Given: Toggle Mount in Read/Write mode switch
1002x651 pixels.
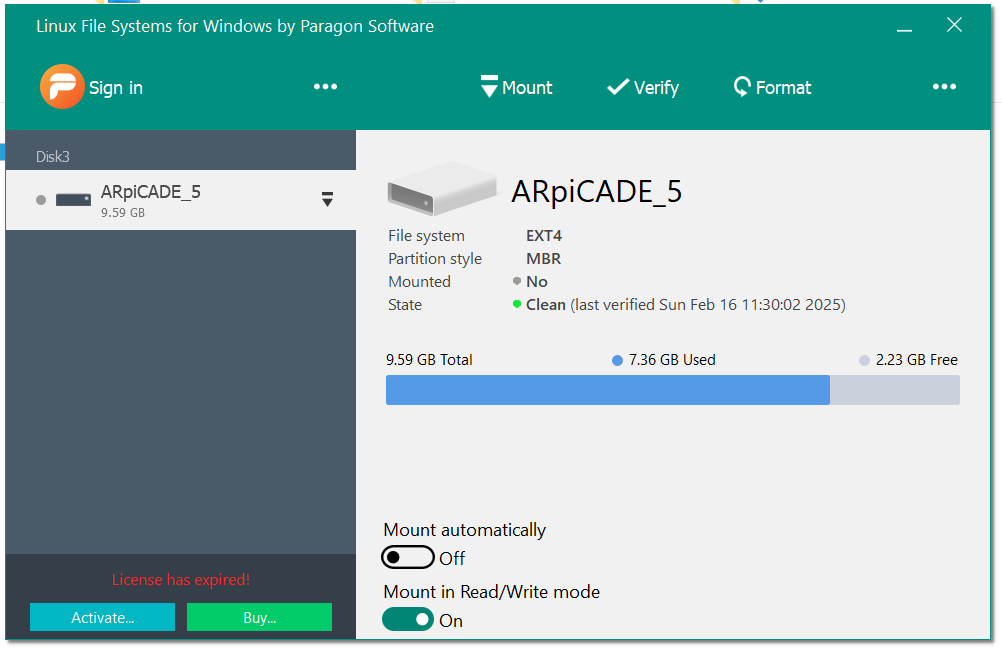Looking at the screenshot, I should click(x=408, y=619).
